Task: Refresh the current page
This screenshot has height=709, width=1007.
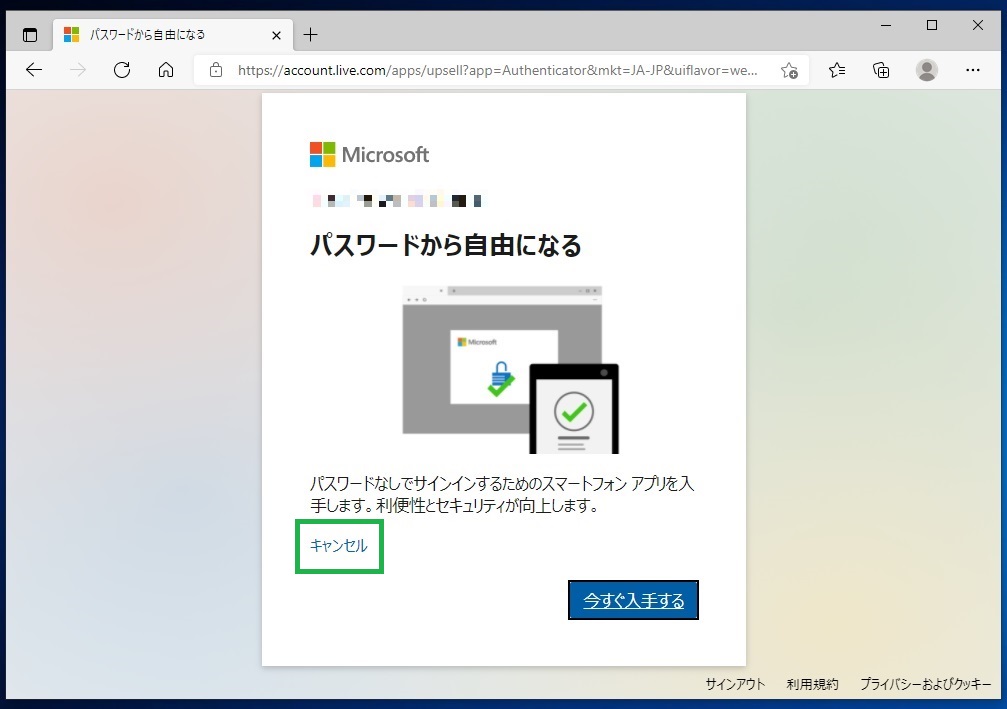Action: click(x=122, y=70)
